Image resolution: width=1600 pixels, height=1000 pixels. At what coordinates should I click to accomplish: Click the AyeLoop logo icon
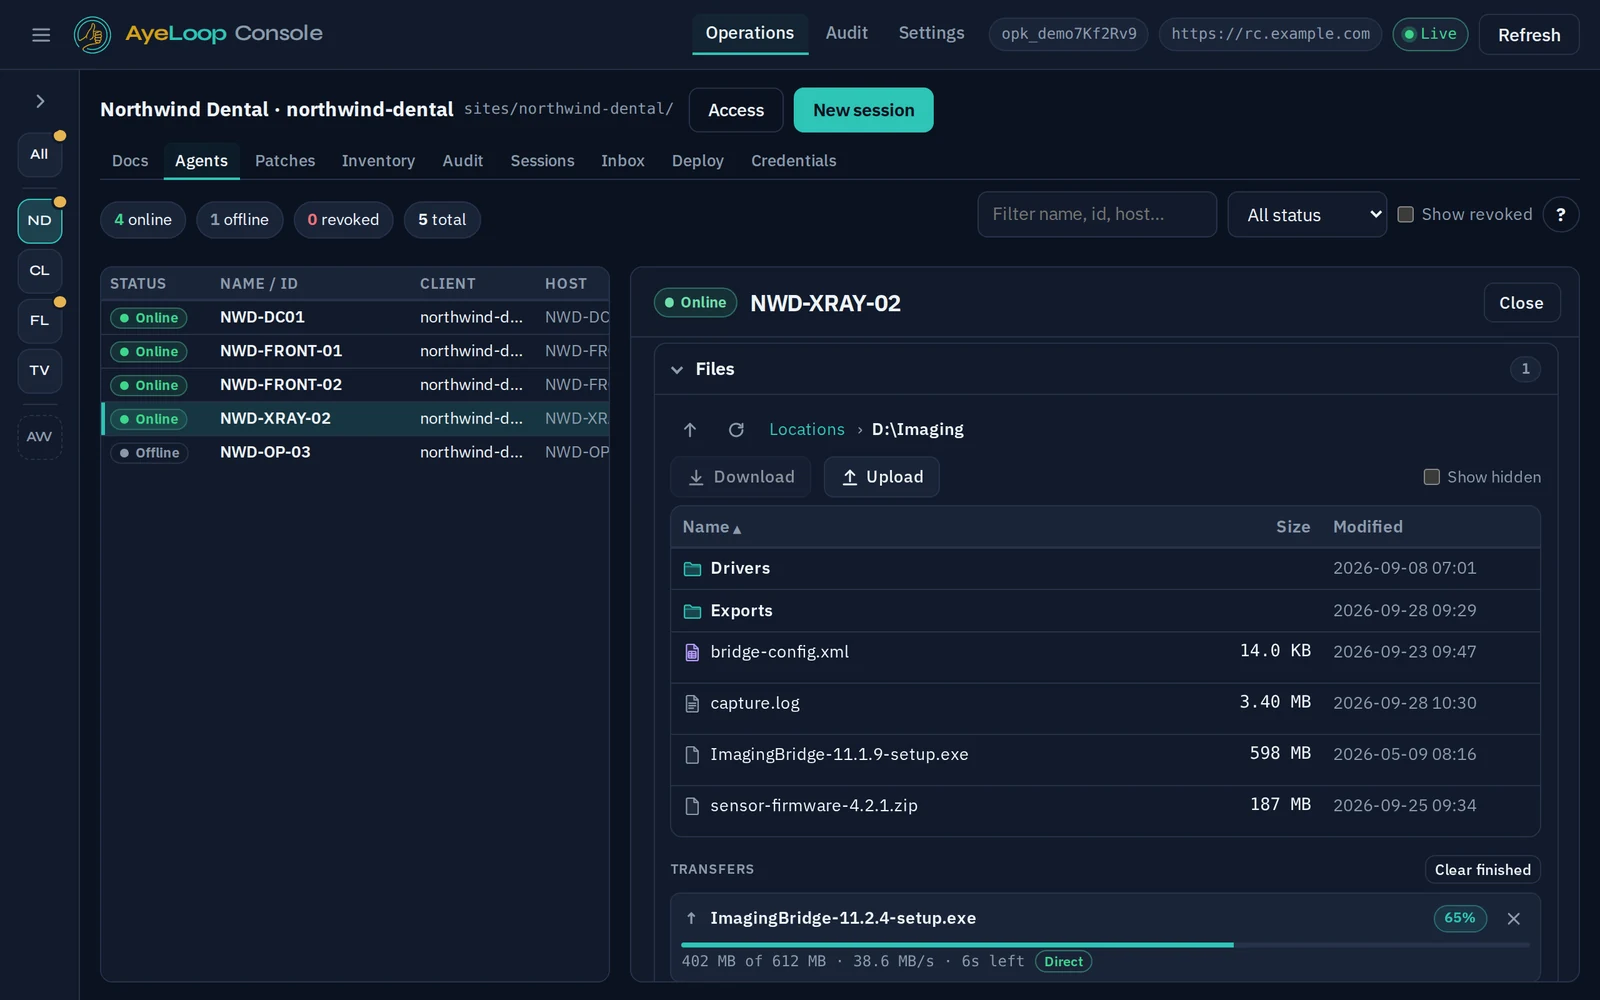pos(92,35)
